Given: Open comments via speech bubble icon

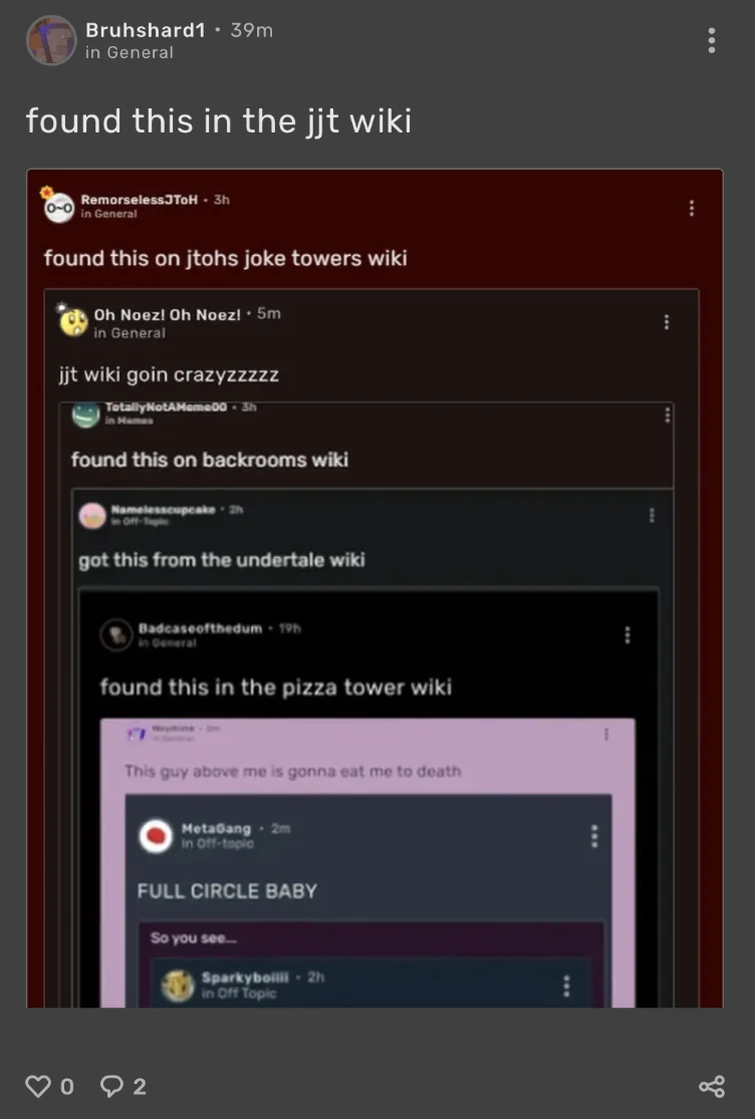Looking at the screenshot, I should 111,1085.
